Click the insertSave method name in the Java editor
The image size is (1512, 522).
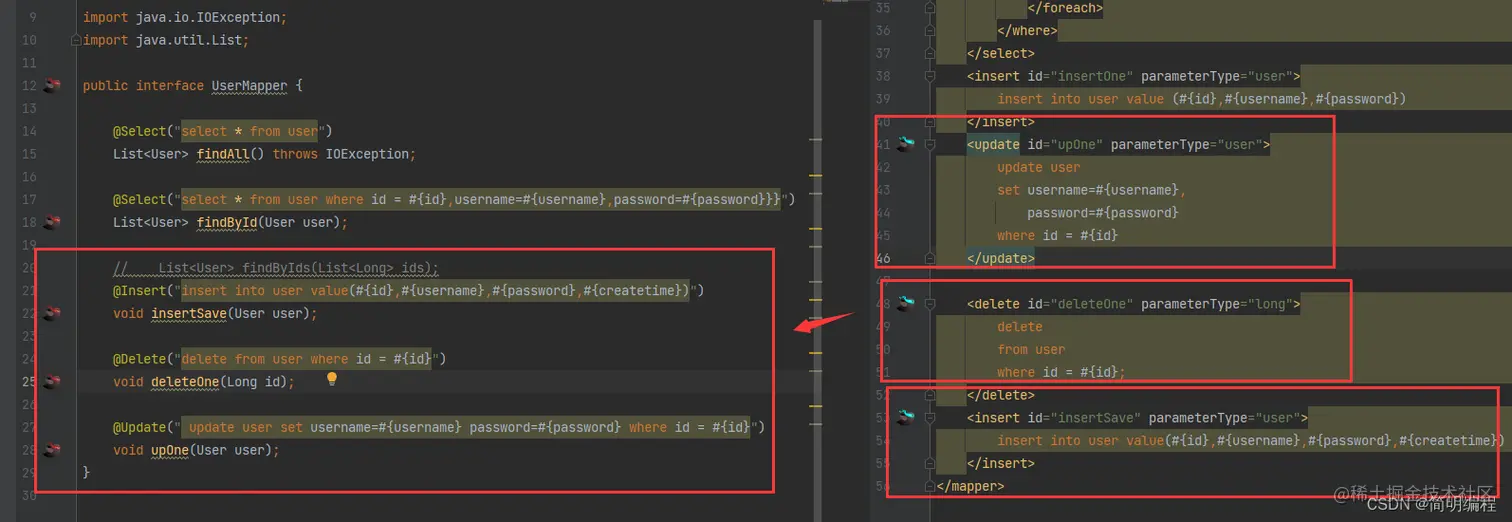pos(189,313)
